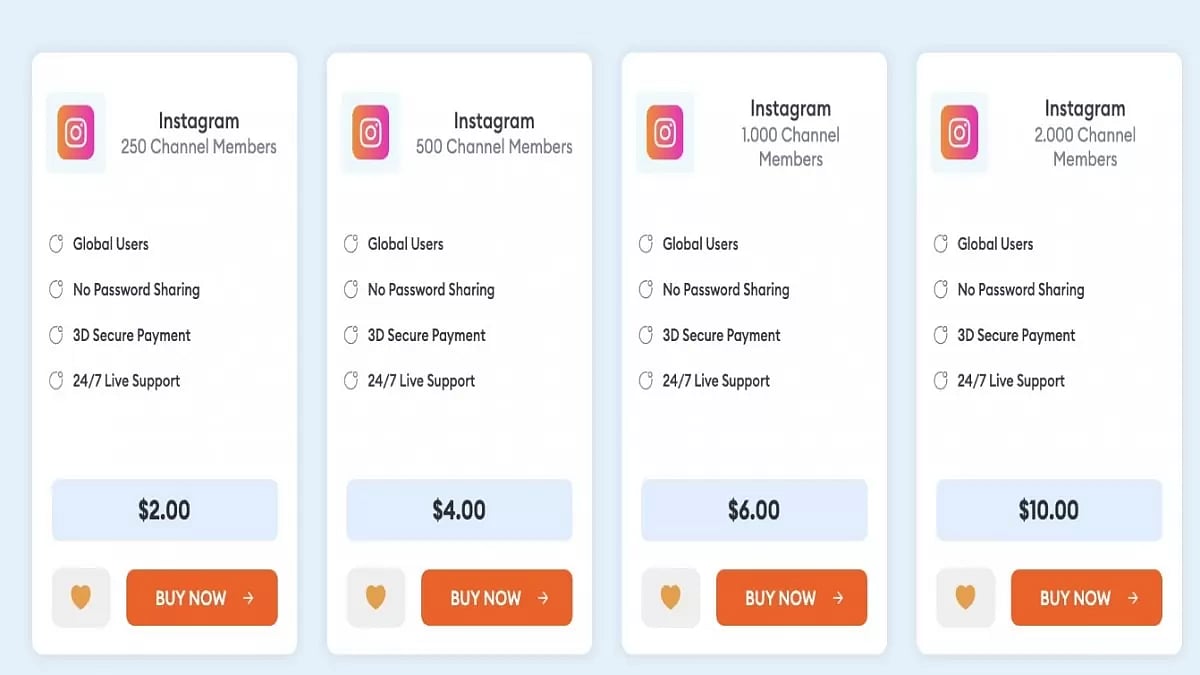
Task: Click Buy Now for 250 Channel Members
Action: tap(201, 597)
